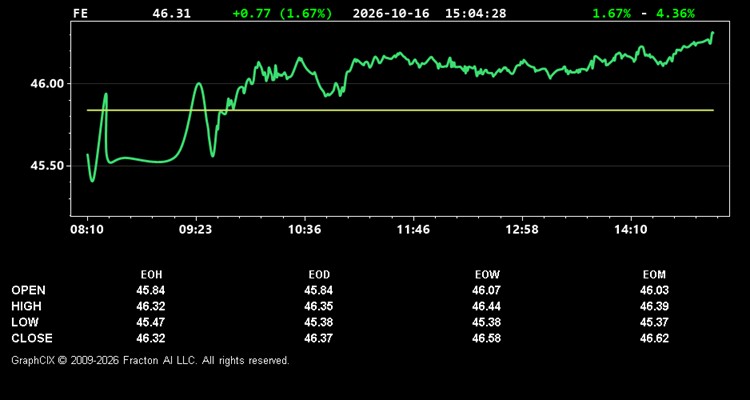Click the EOW CLOSE value 46.58
This screenshot has height=400, width=750.
click(x=486, y=338)
